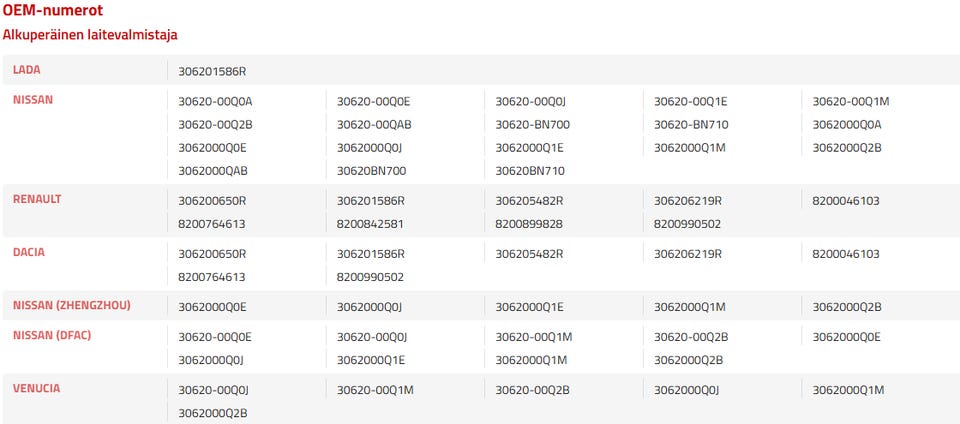
Task: Click Renault number 8200842581
Action: pos(370,223)
